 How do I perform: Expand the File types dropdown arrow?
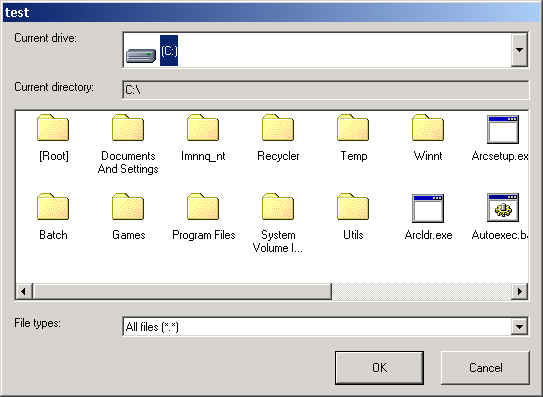519,326
